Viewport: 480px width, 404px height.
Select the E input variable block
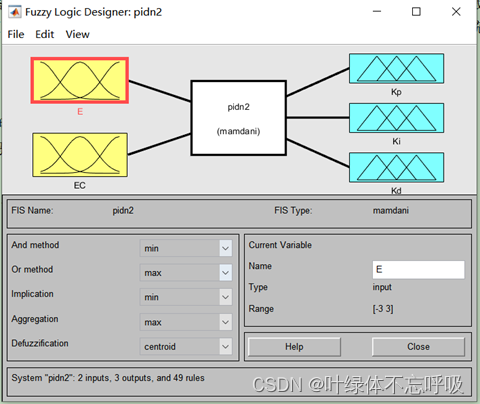pos(80,80)
